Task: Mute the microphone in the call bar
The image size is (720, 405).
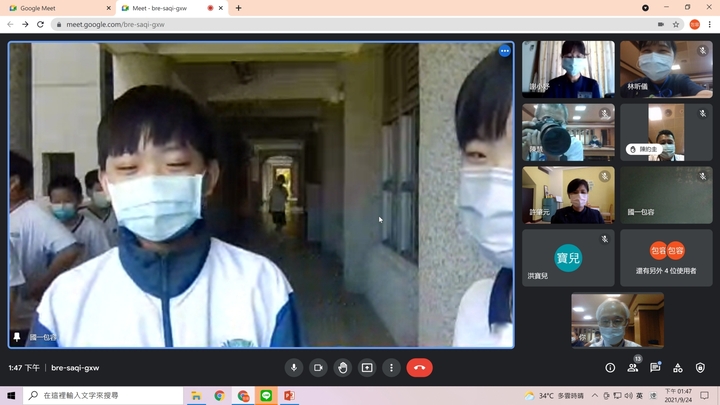Action: pos(294,368)
